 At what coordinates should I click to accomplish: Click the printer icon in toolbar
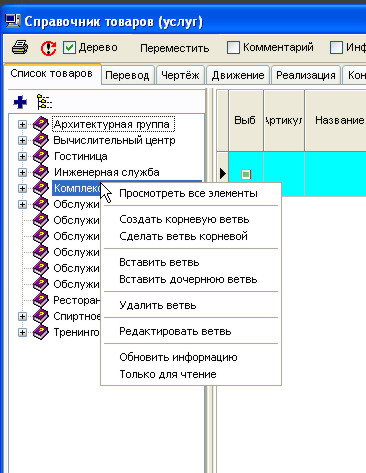point(20,47)
